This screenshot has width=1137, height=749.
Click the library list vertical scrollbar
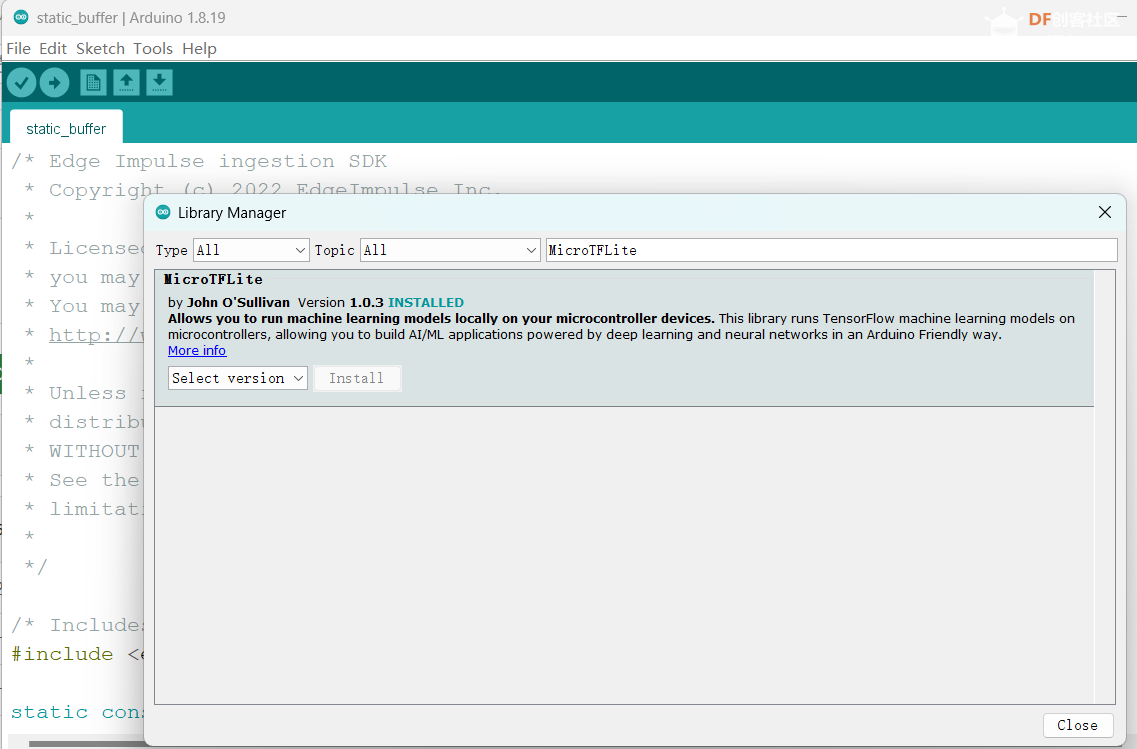pyautogui.click(x=1104, y=487)
